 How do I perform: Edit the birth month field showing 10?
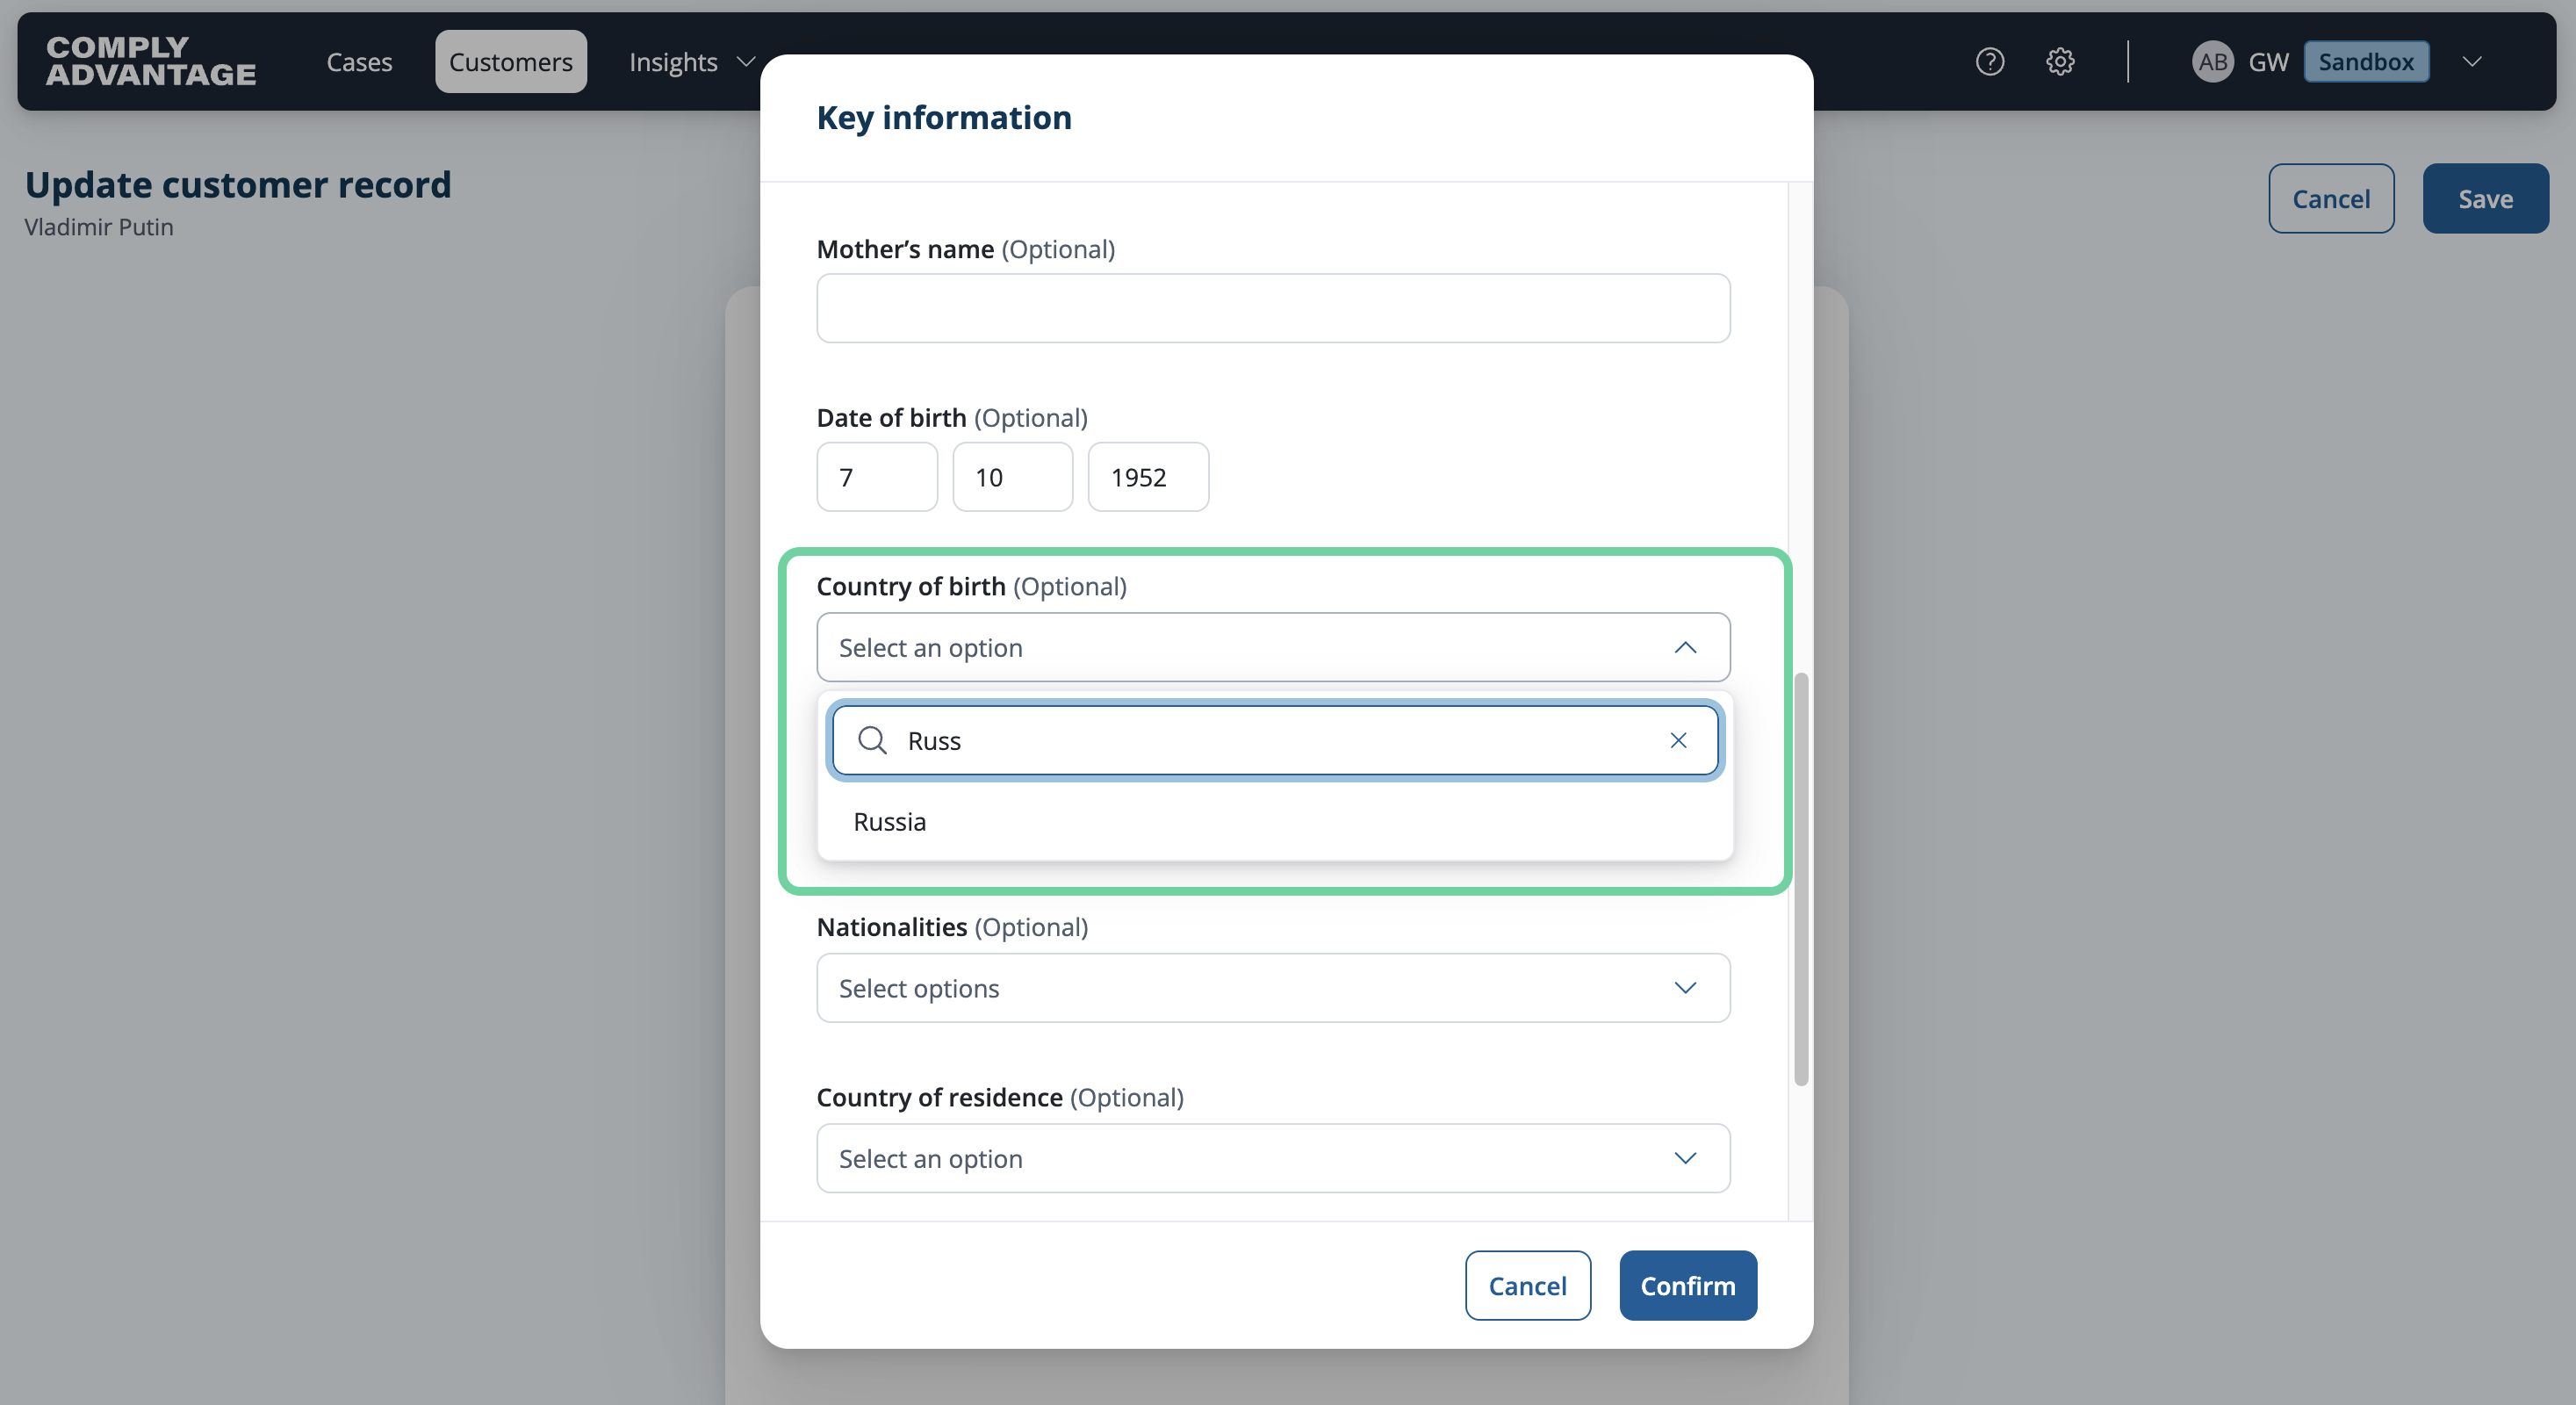pyautogui.click(x=1012, y=477)
